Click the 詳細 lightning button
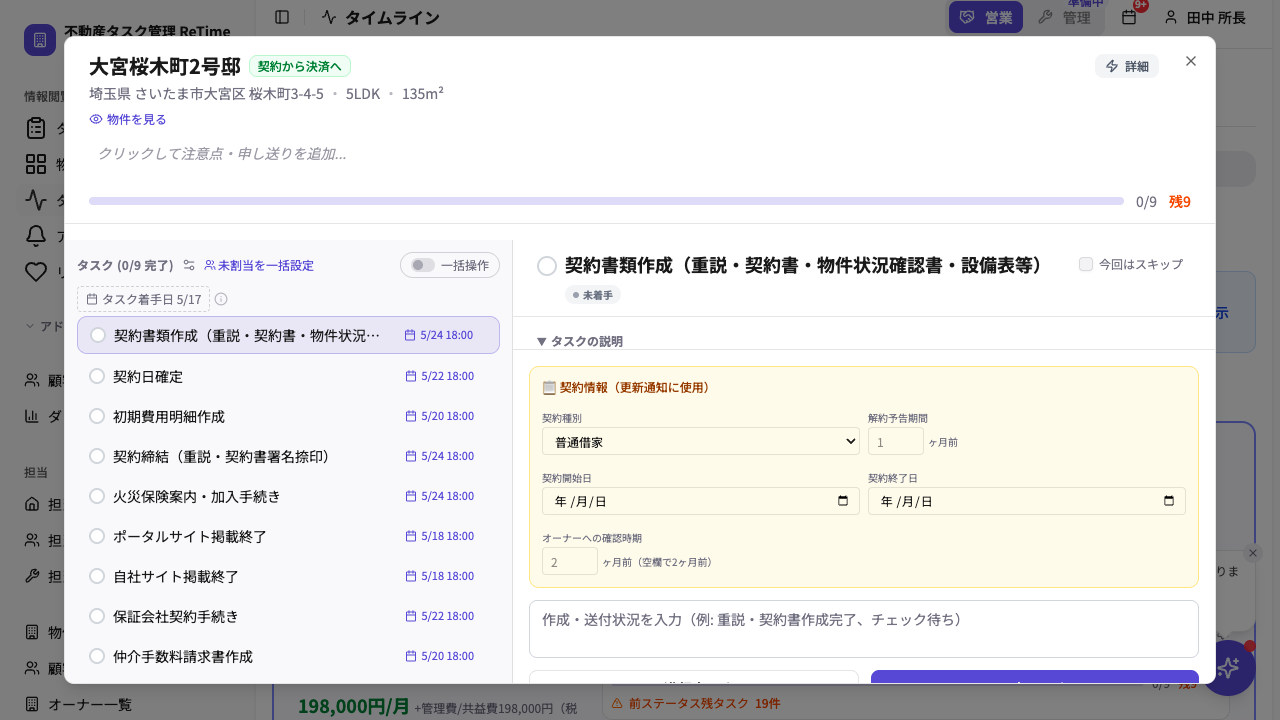The width and height of the screenshot is (1280, 720). (x=1127, y=66)
